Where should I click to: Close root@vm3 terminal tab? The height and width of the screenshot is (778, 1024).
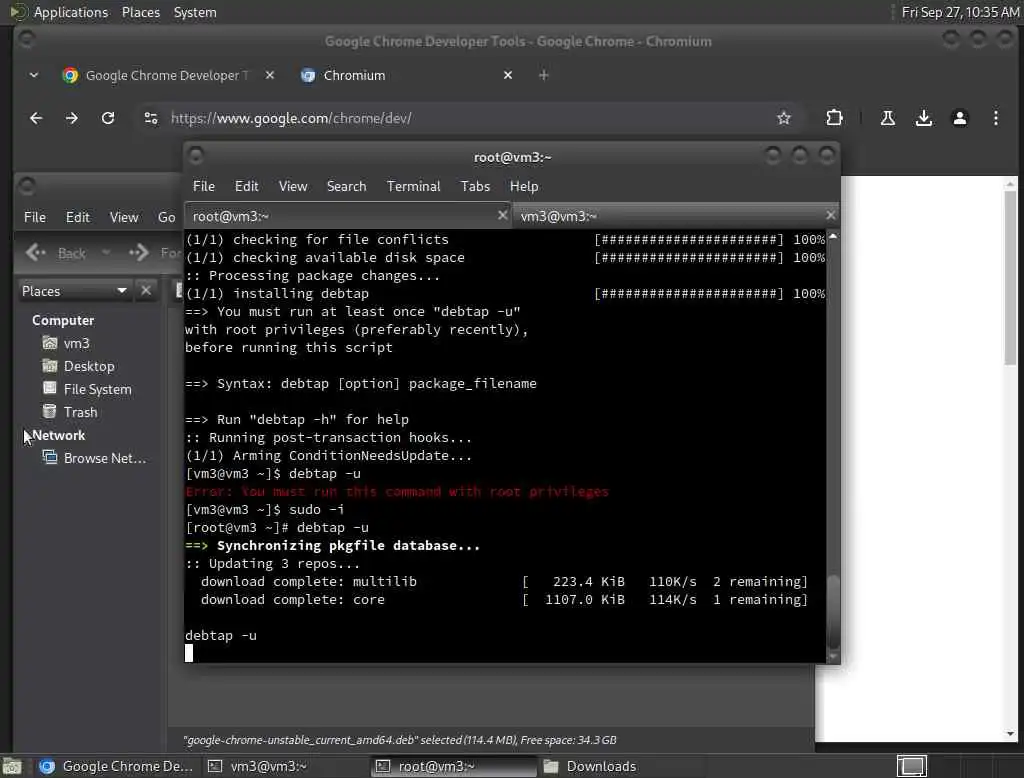click(502, 215)
